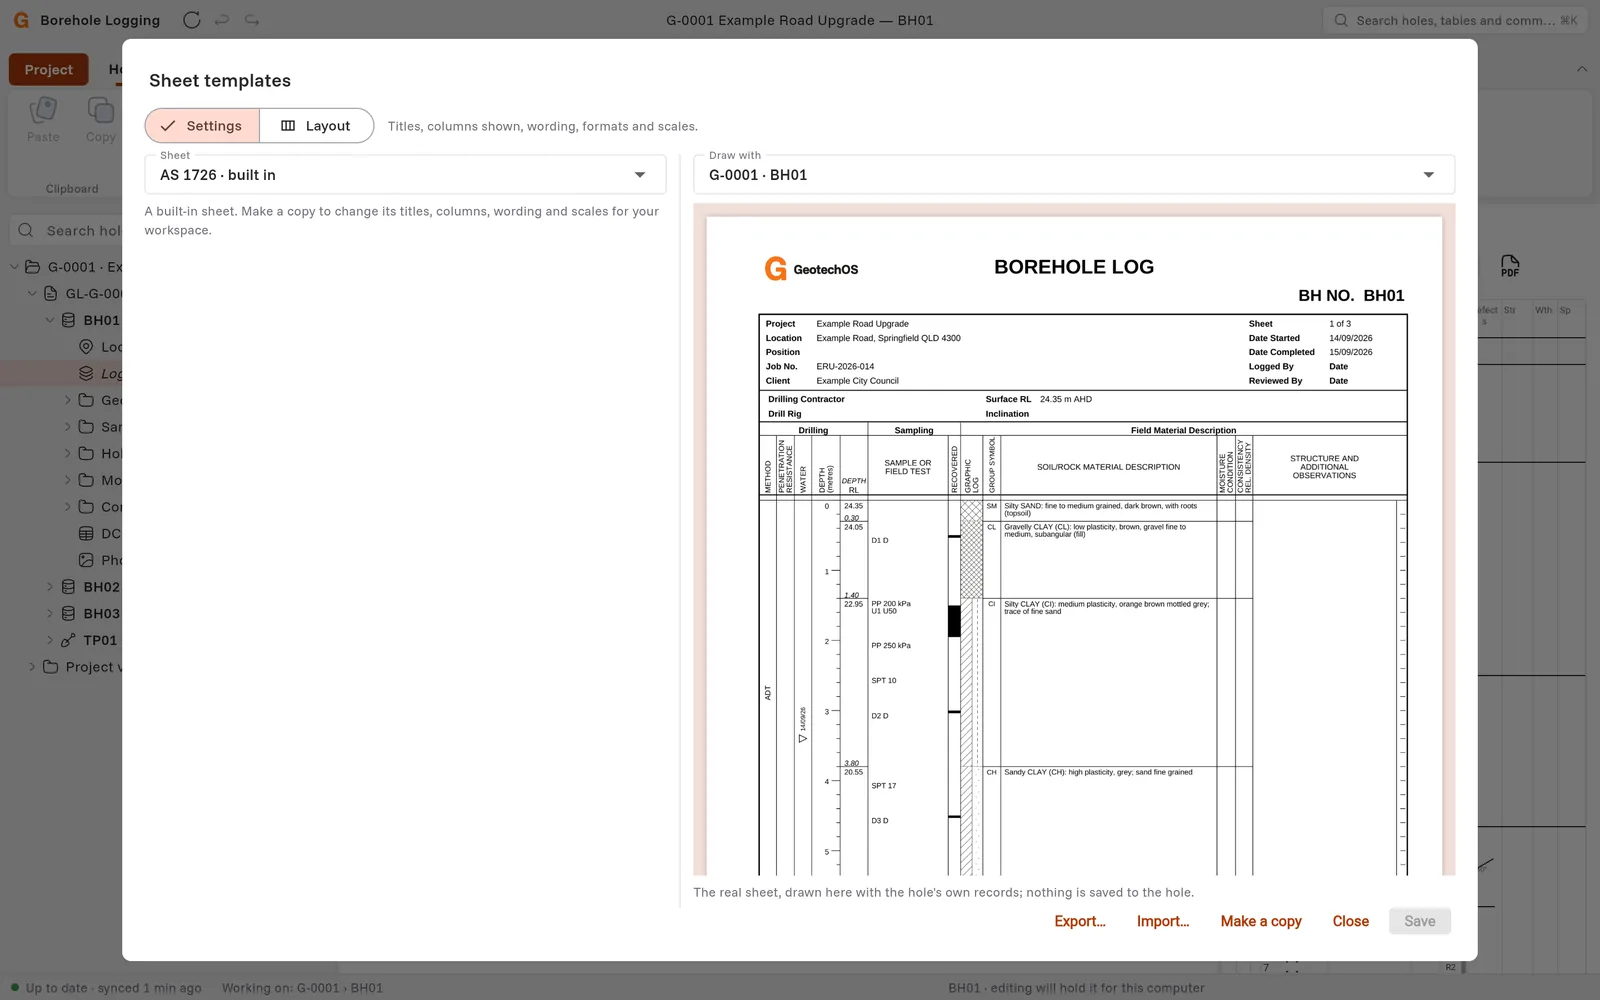
Task: Expand the BH02 tree node
Action: point(50,587)
